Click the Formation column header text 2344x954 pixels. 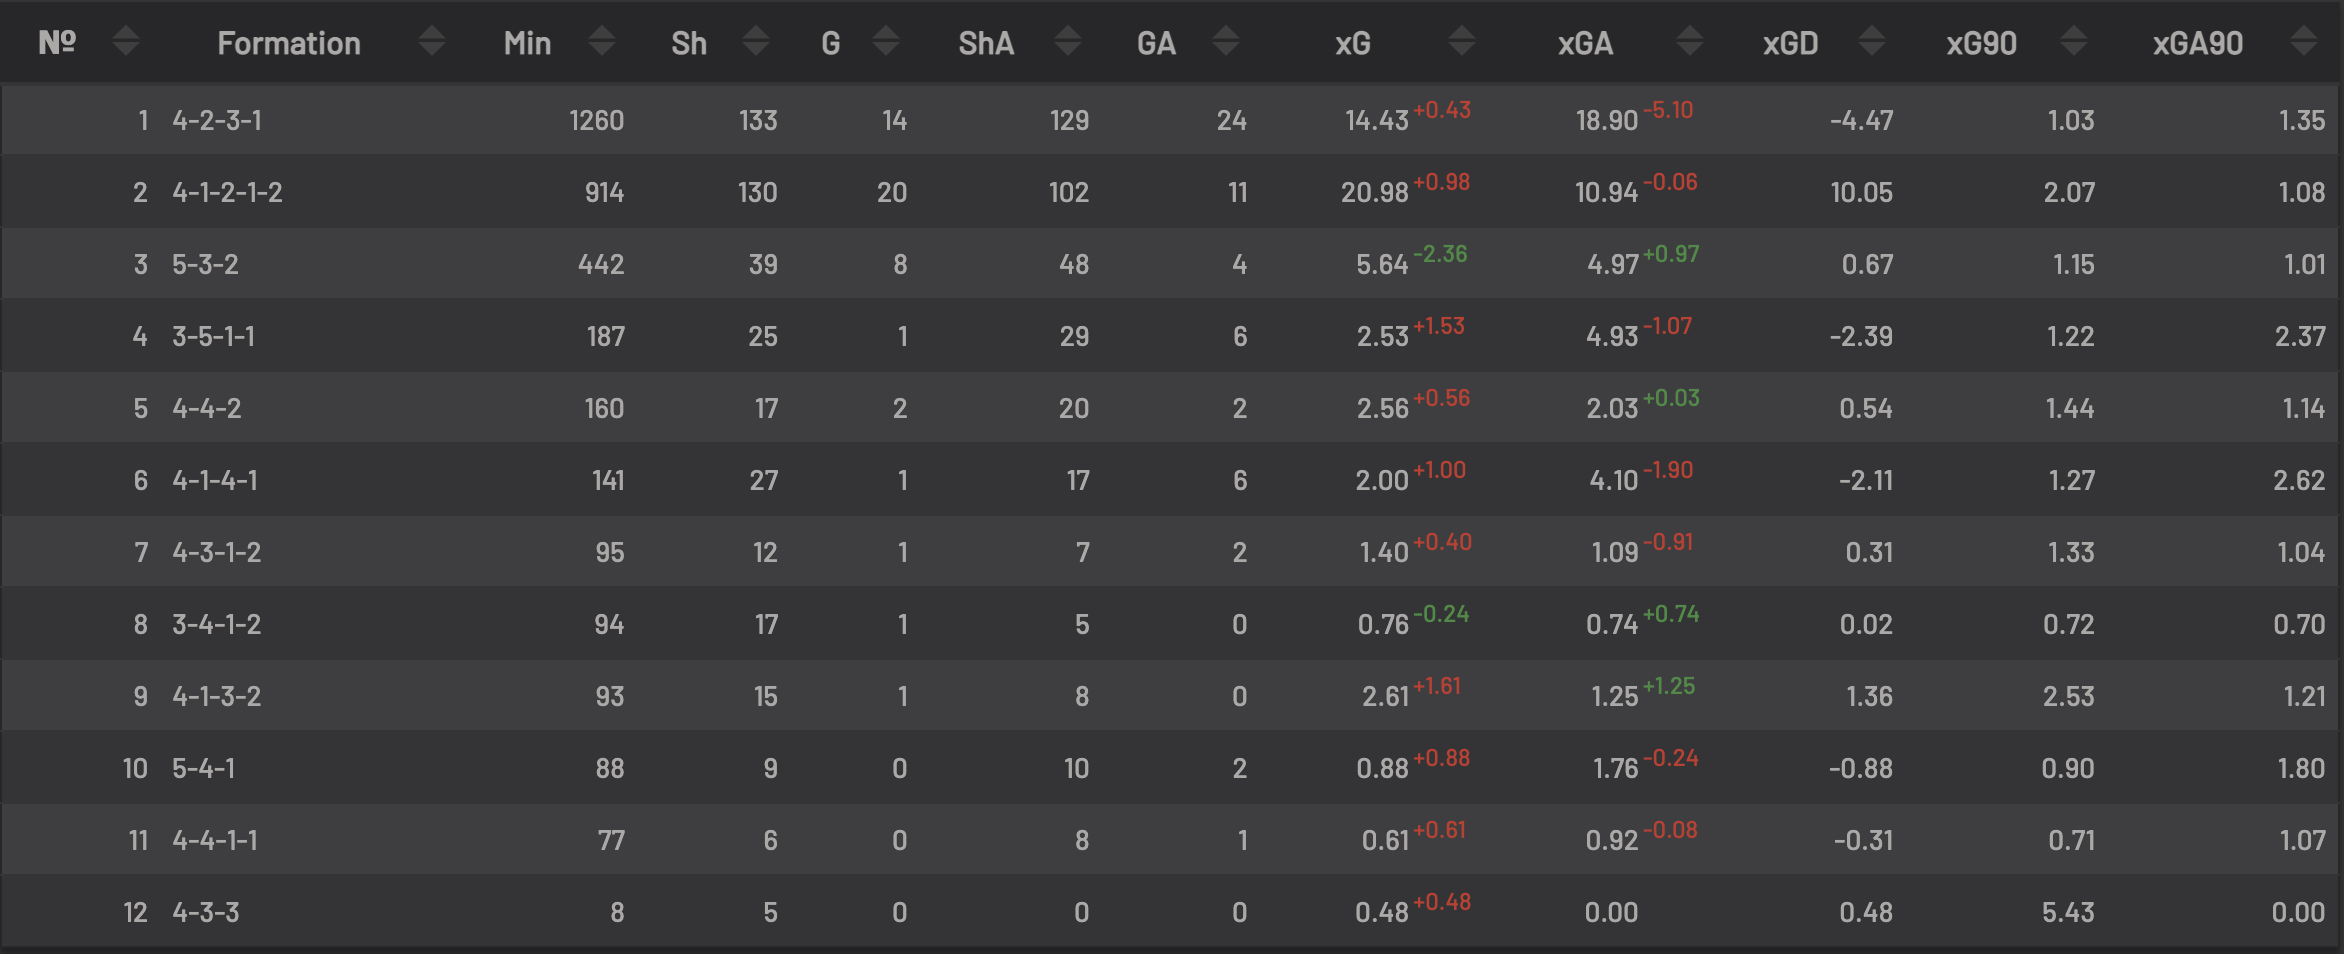point(289,43)
